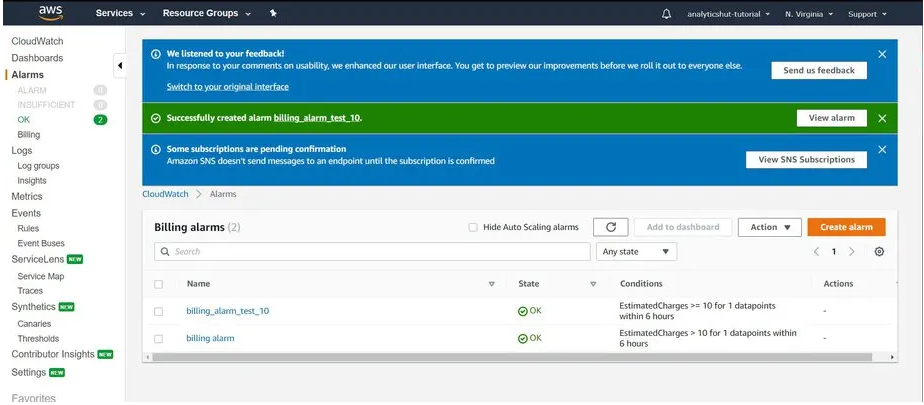Open the Services menu in header
Image resolution: width=924 pixels, height=405 pixels.
point(120,14)
